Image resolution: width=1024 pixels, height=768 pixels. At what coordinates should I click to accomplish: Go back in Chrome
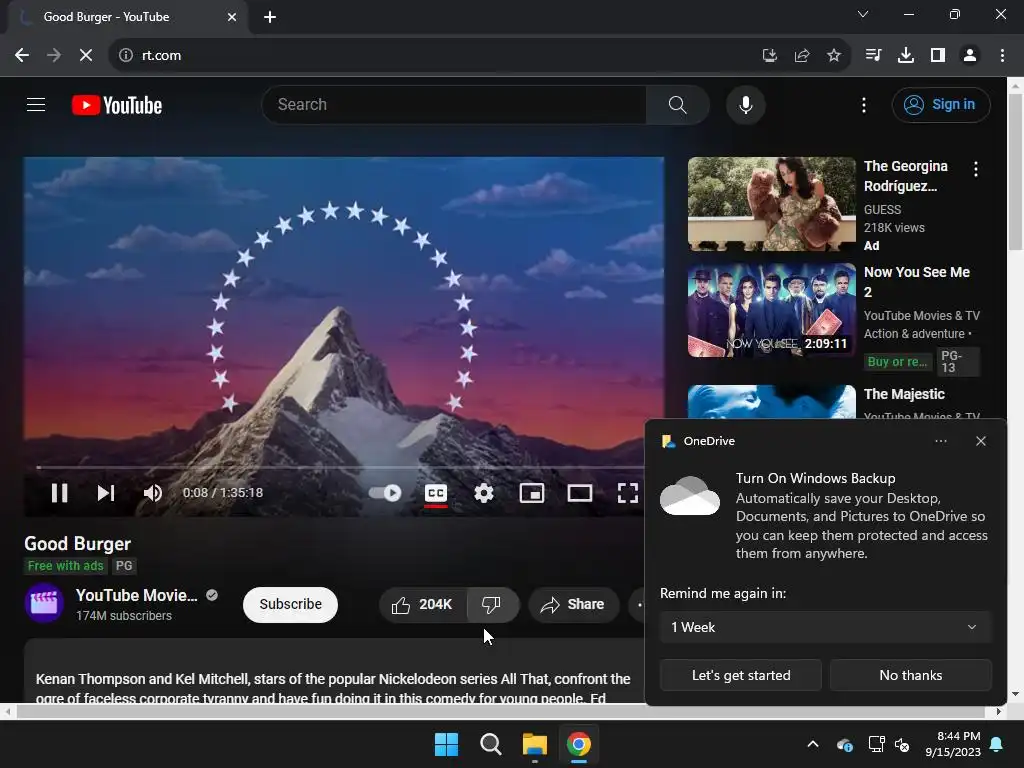tap(22, 56)
